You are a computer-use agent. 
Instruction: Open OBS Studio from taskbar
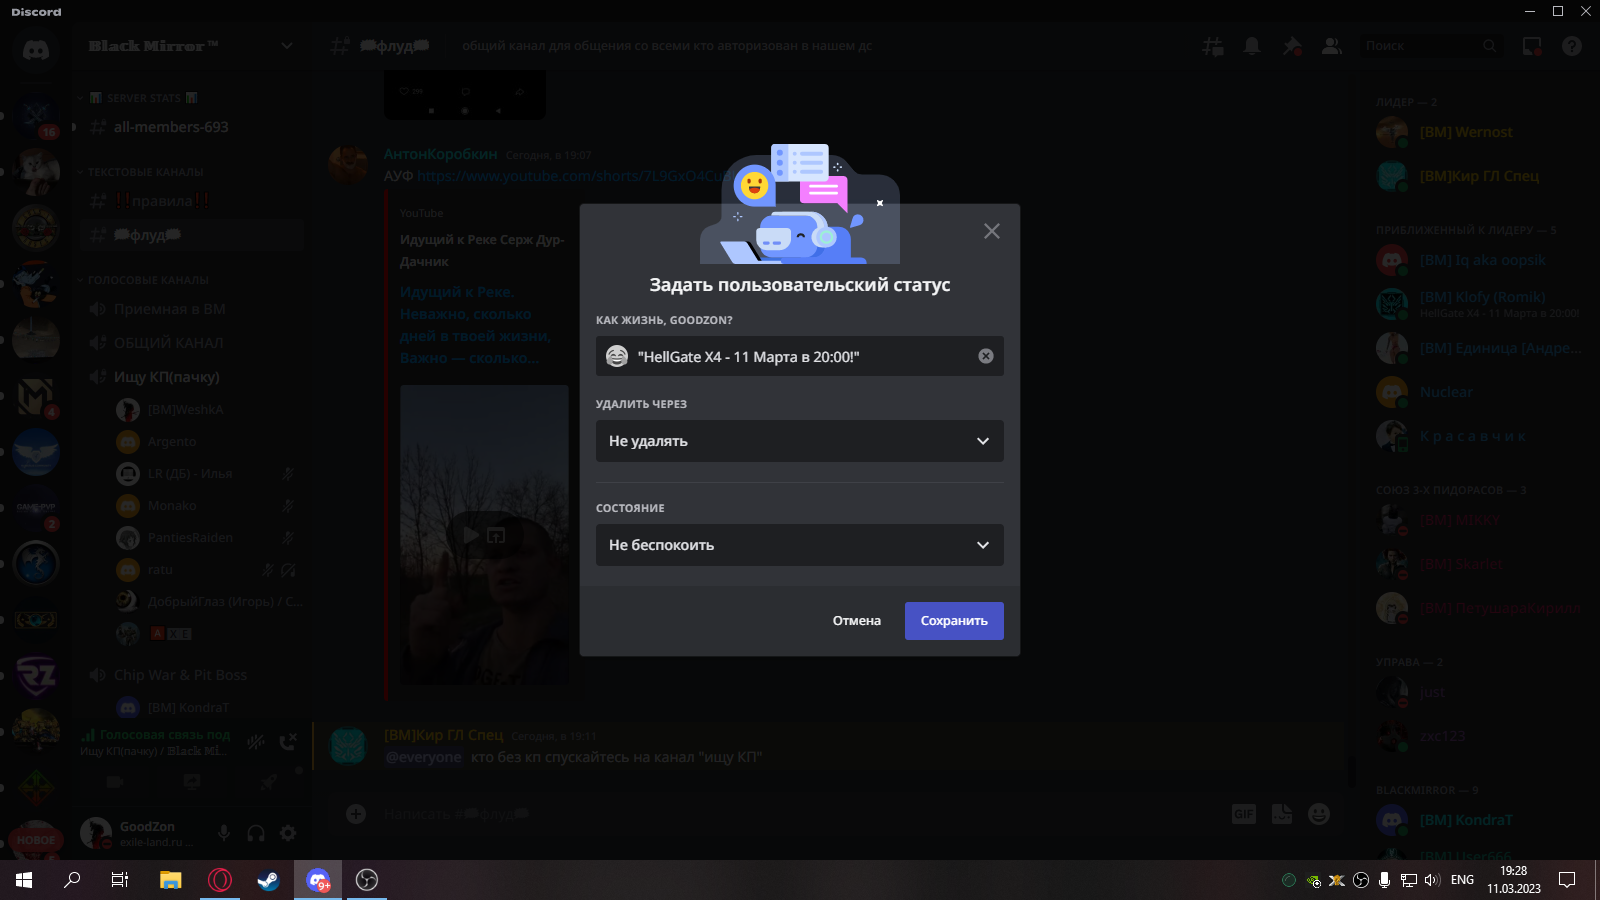[x=367, y=880]
